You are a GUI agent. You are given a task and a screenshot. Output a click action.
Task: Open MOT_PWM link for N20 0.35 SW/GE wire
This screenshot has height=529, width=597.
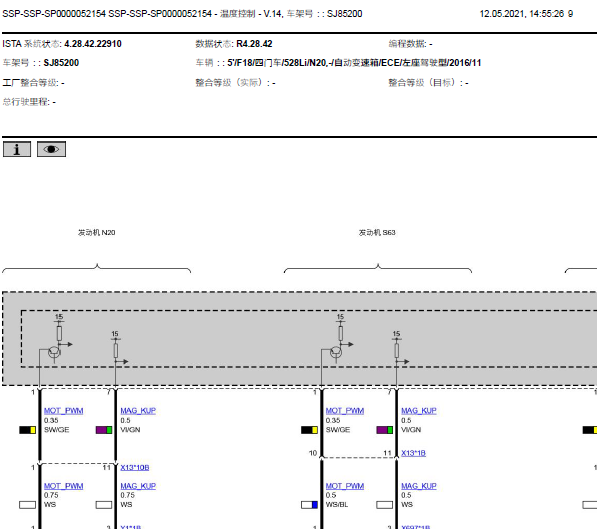click(x=64, y=411)
